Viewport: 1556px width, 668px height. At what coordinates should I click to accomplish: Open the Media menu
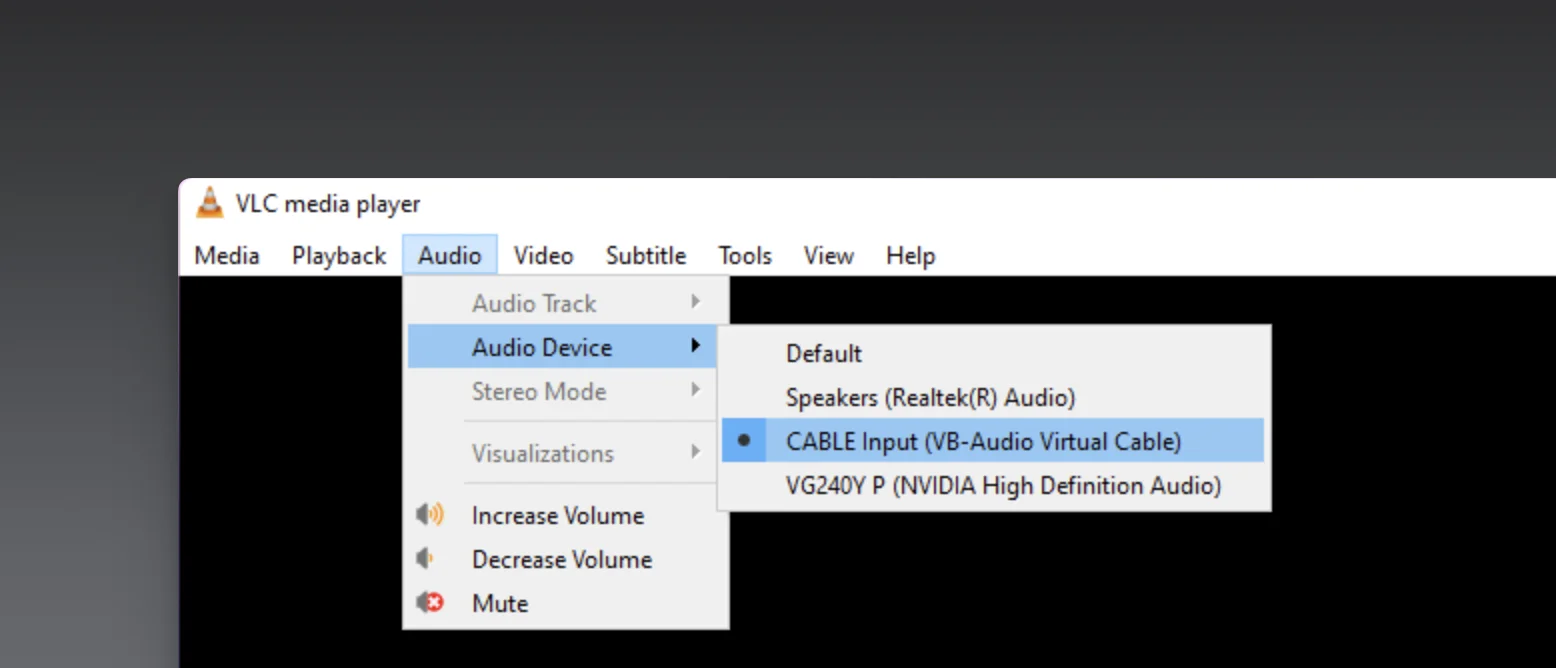[x=227, y=256]
